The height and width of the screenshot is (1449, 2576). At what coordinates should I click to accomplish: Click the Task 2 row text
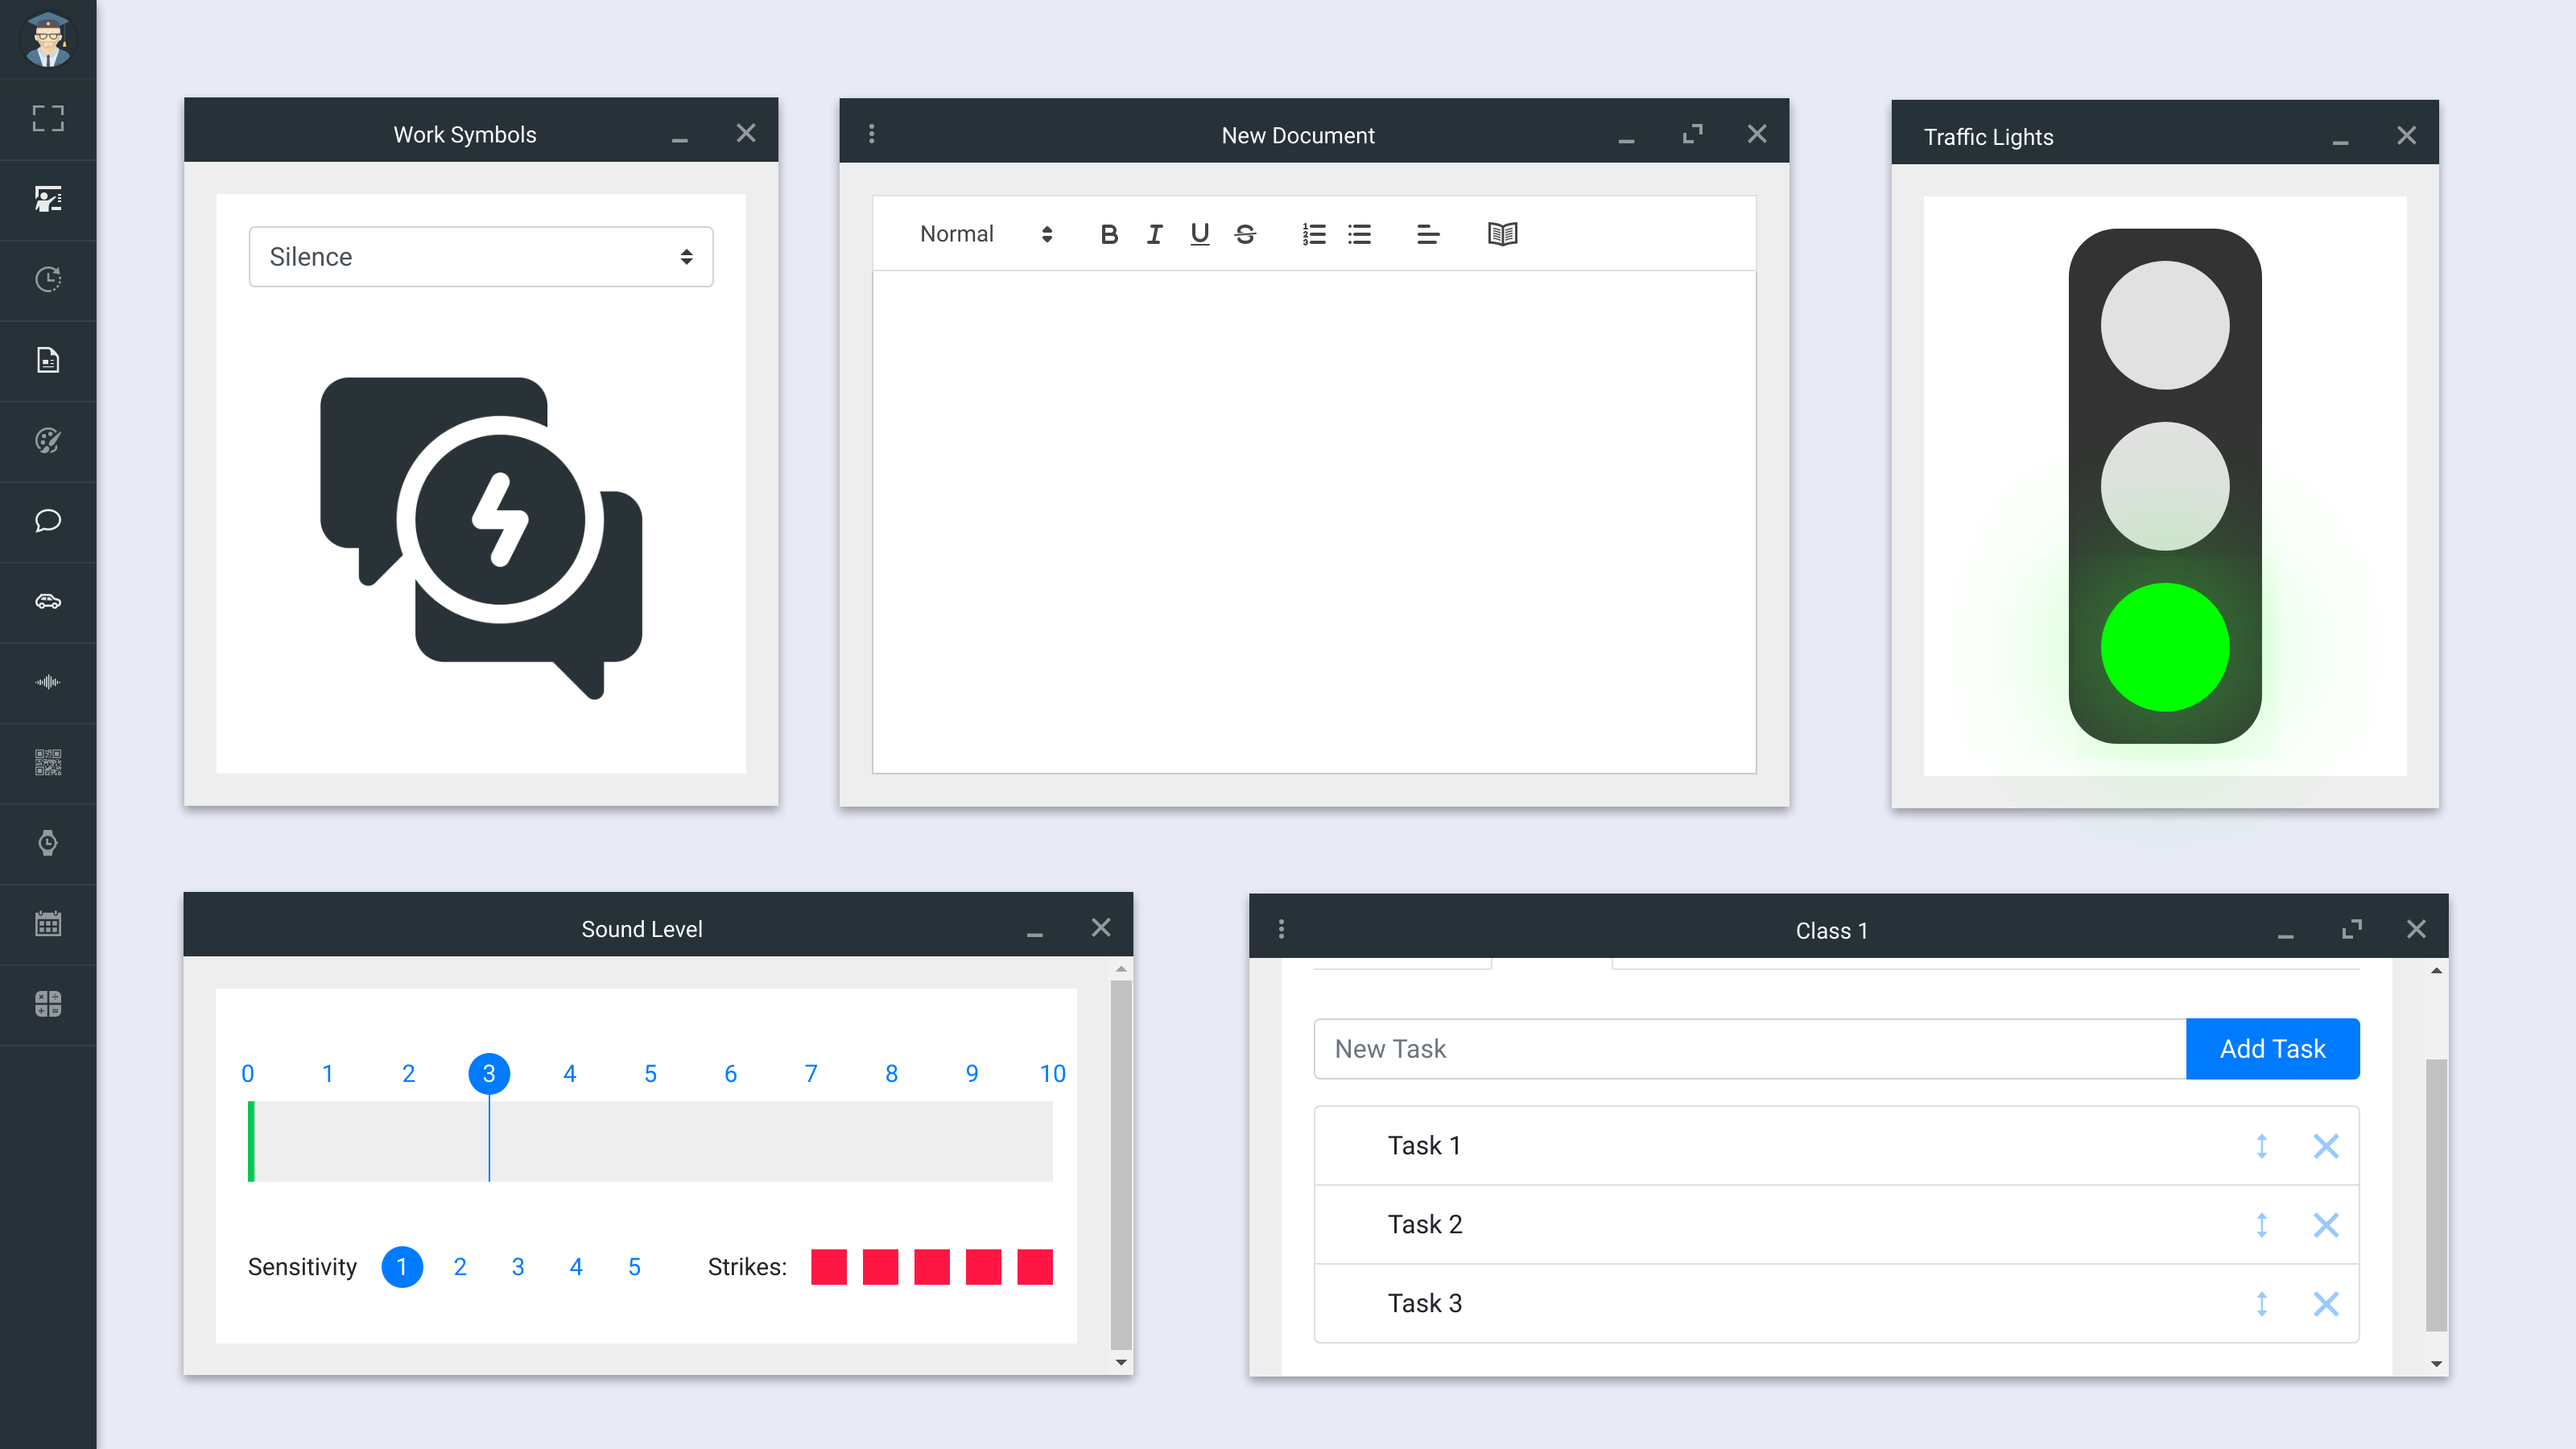pyautogui.click(x=1425, y=1225)
